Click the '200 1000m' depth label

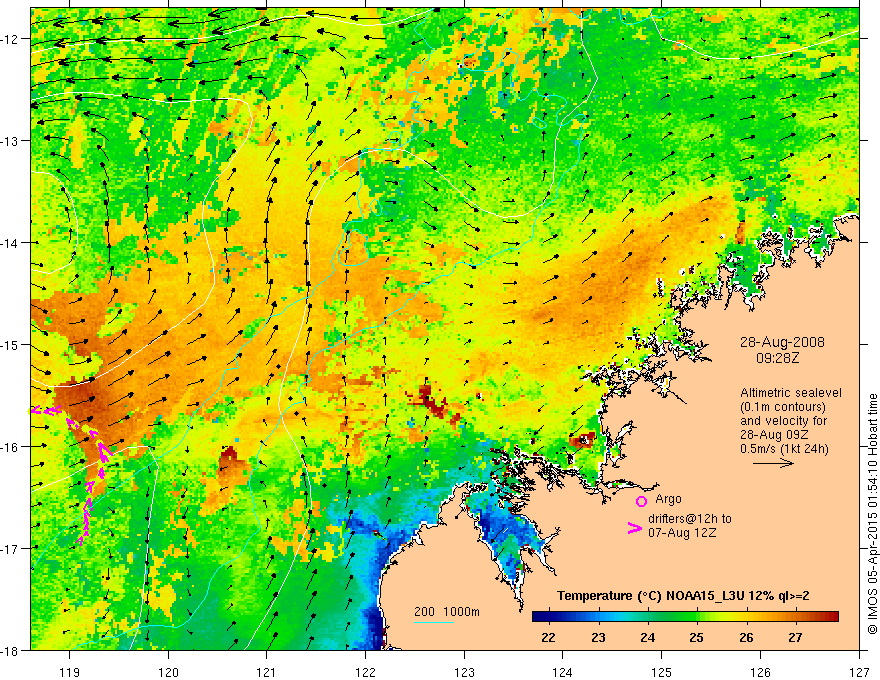tap(447, 612)
